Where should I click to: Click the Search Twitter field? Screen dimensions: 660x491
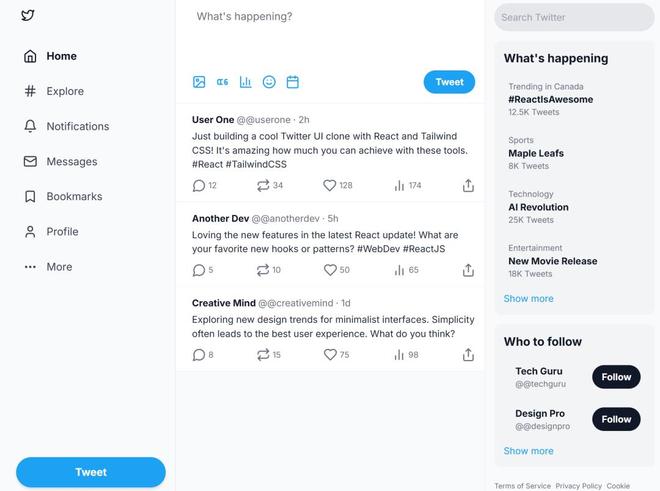(574, 17)
